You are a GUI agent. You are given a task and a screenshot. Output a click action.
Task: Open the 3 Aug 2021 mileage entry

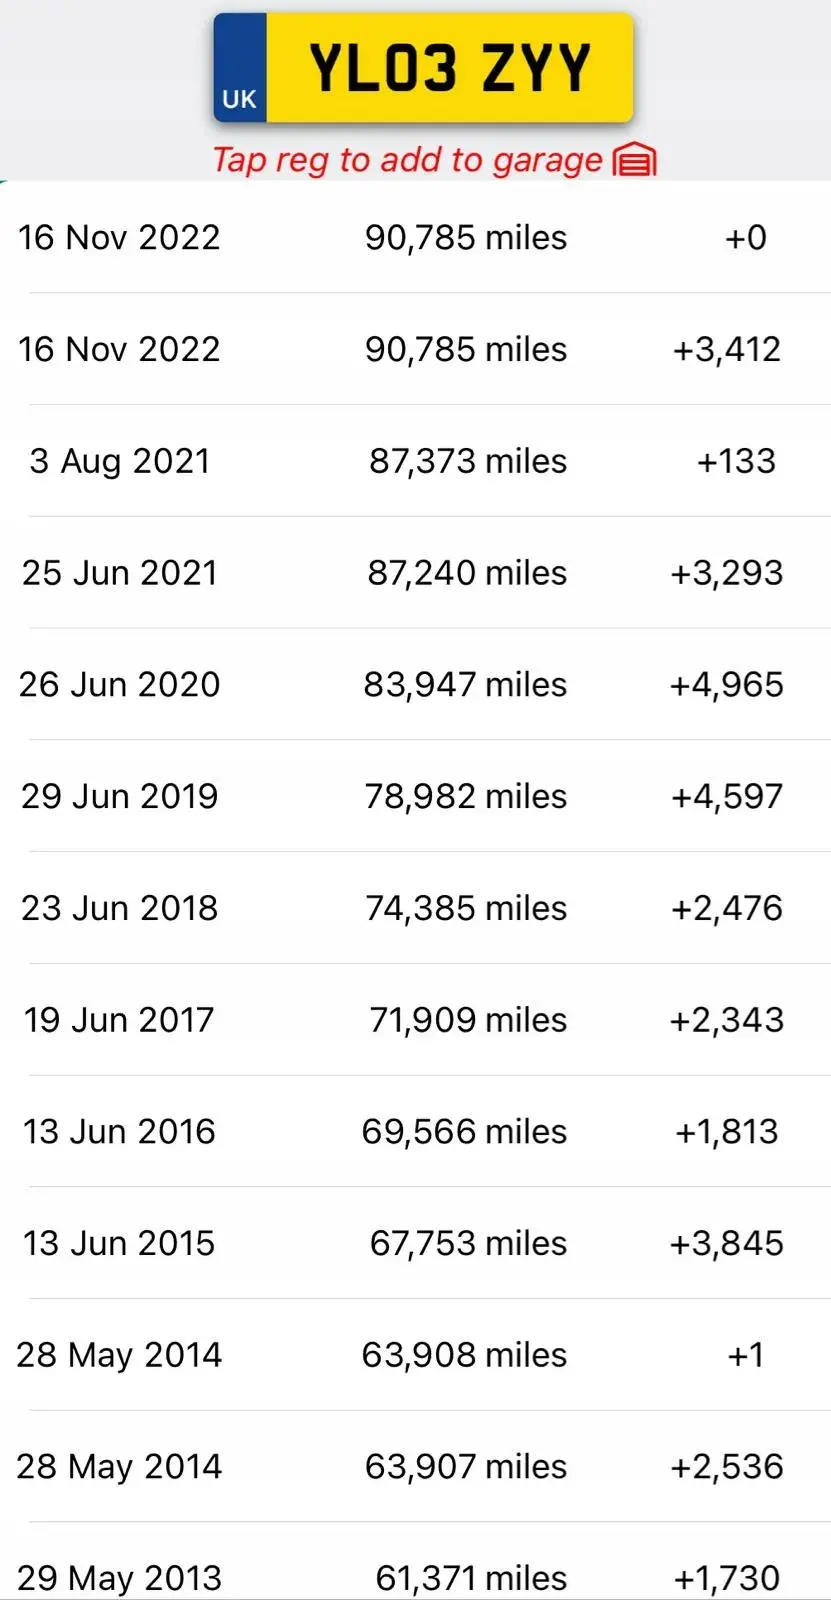point(415,461)
